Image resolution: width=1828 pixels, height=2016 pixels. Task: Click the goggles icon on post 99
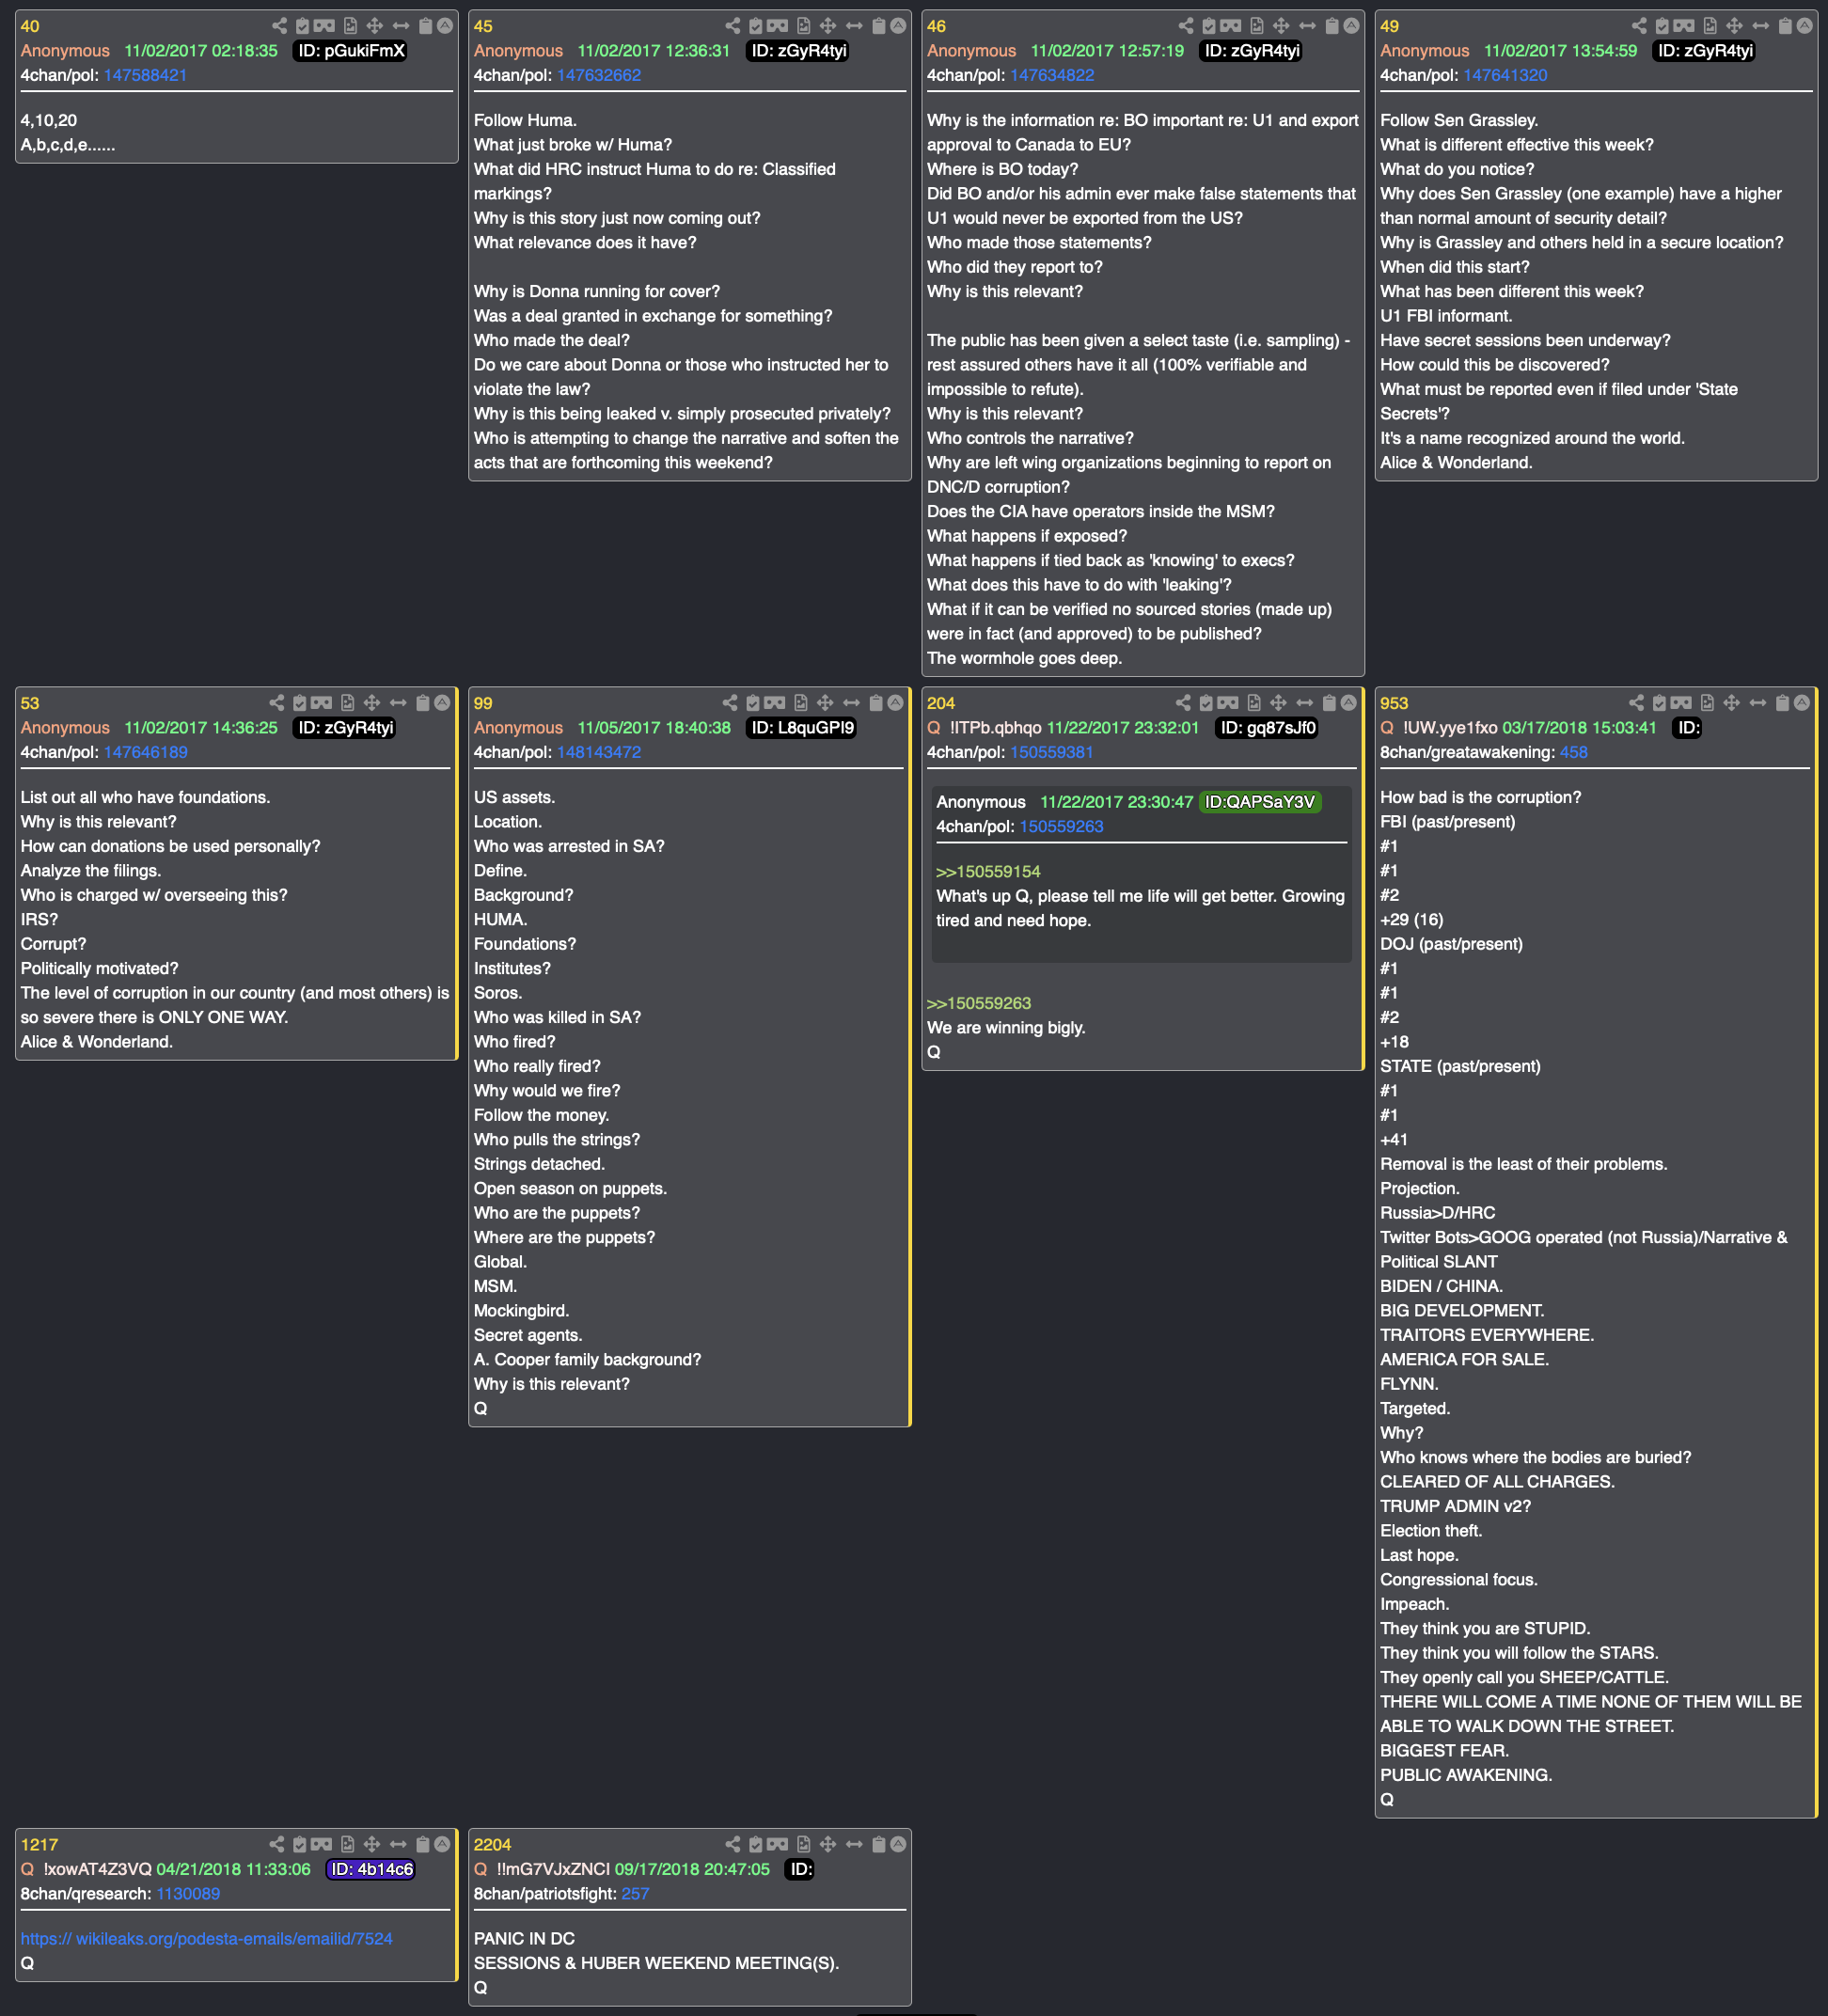pos(774,703)
